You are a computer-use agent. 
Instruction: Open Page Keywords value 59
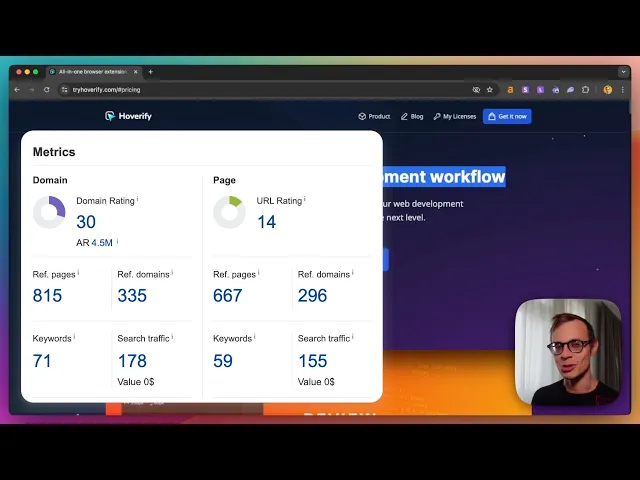click(x=223, y=361)
